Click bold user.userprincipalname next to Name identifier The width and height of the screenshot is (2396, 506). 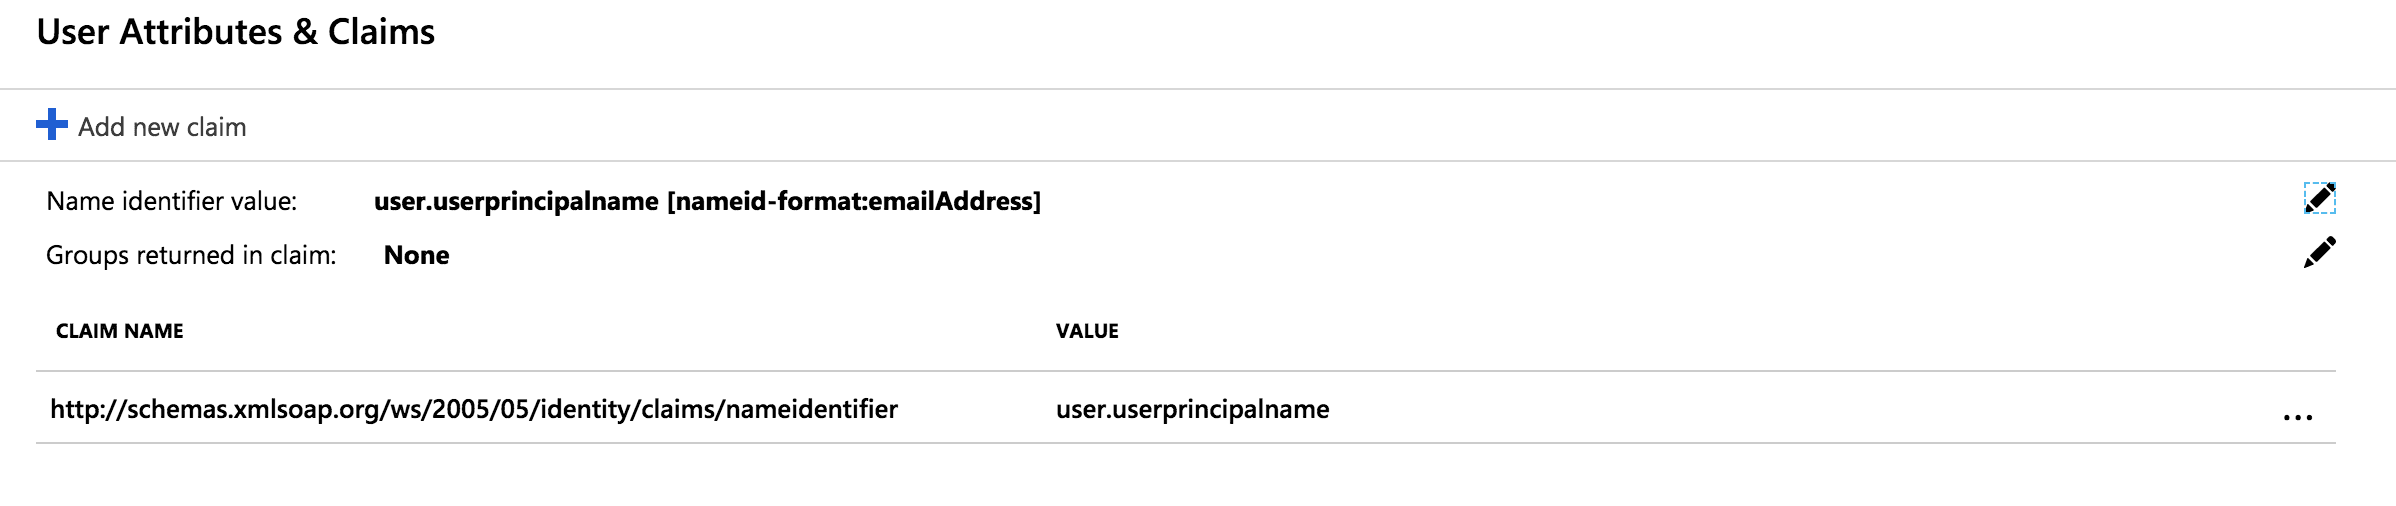(516, 201)
